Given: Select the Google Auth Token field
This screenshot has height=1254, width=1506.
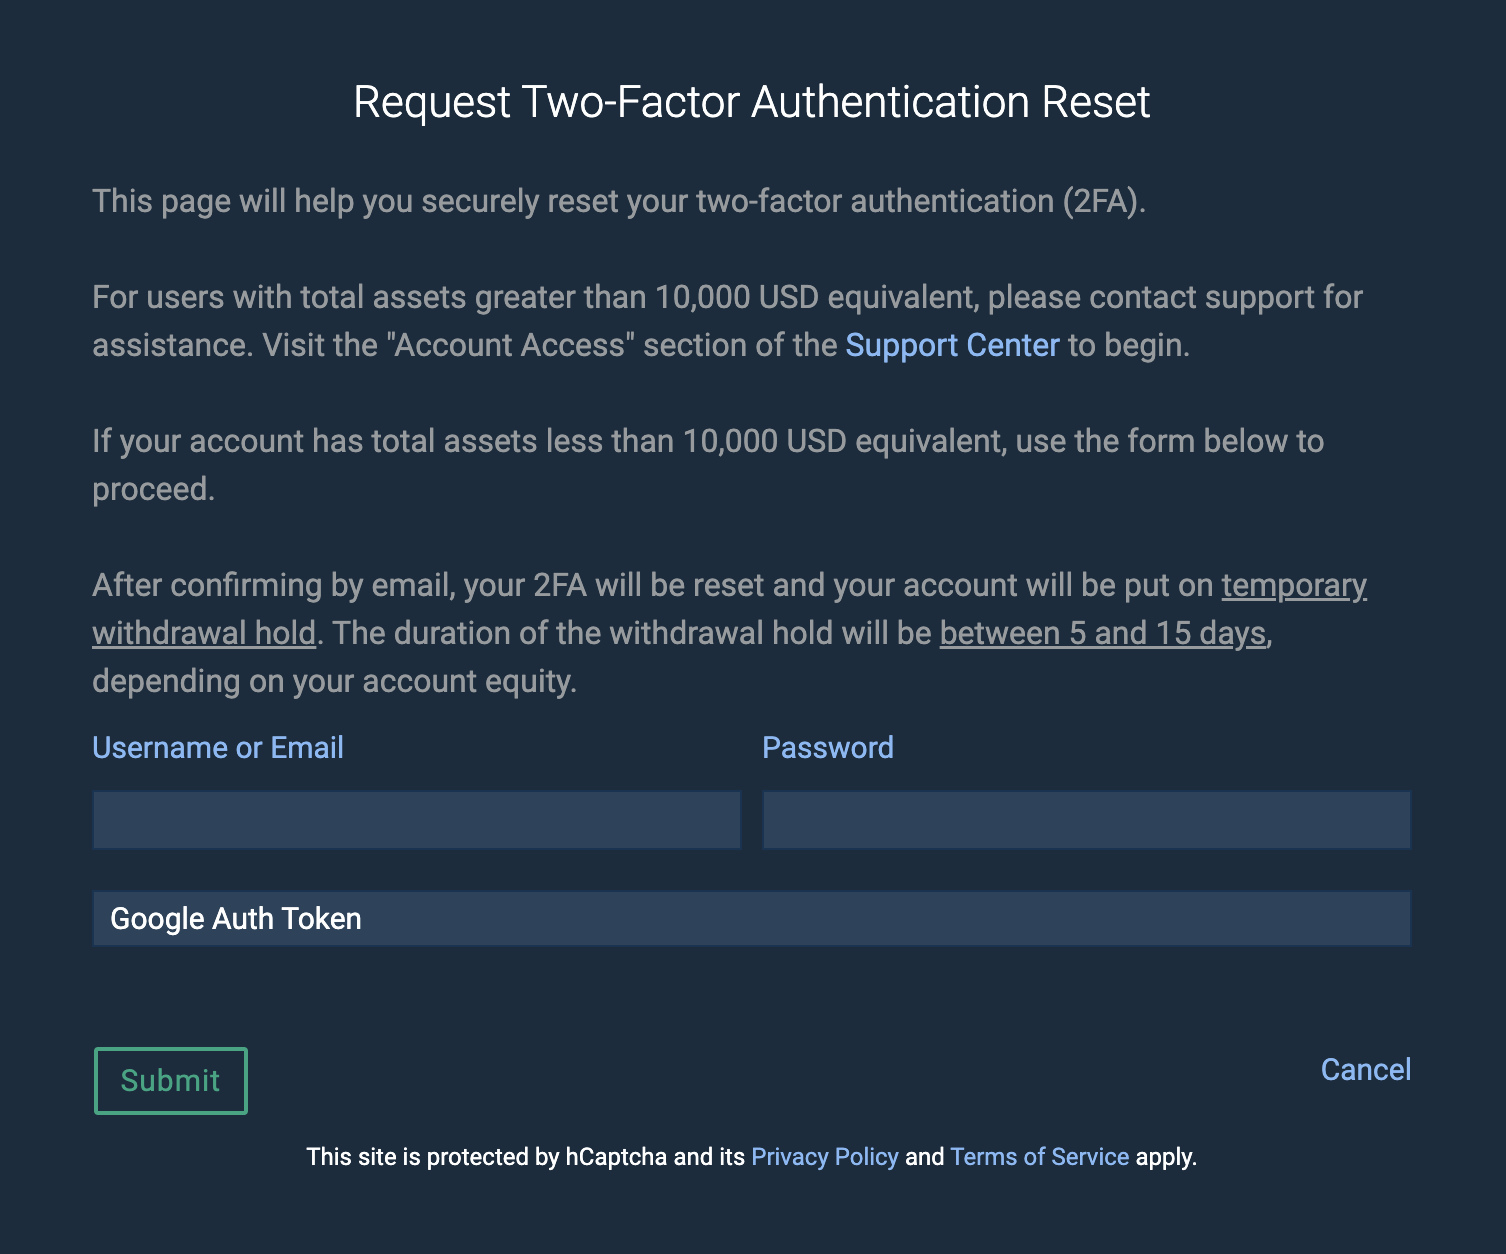Looking at the screenshot, I should point(752,918).
